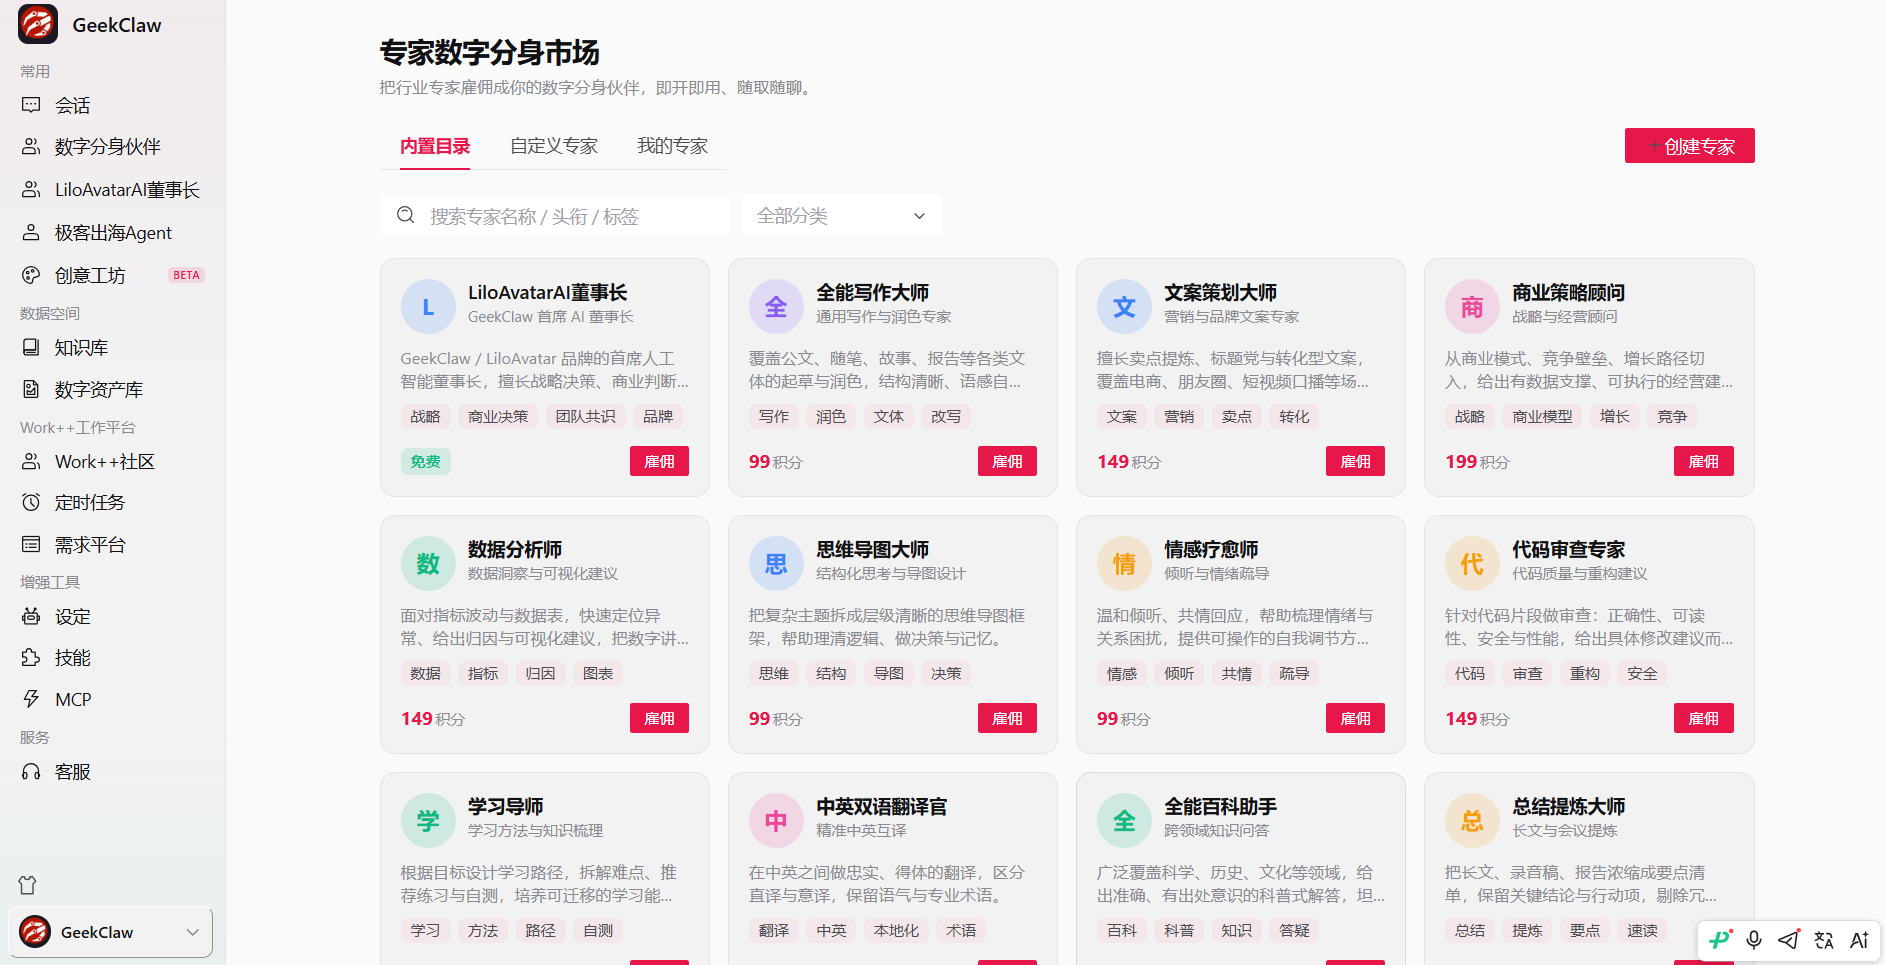This screenshot has height=965, width=1885.
Task: Click the green P icon in floating toolbar
Action: [x=1720, y=939]
